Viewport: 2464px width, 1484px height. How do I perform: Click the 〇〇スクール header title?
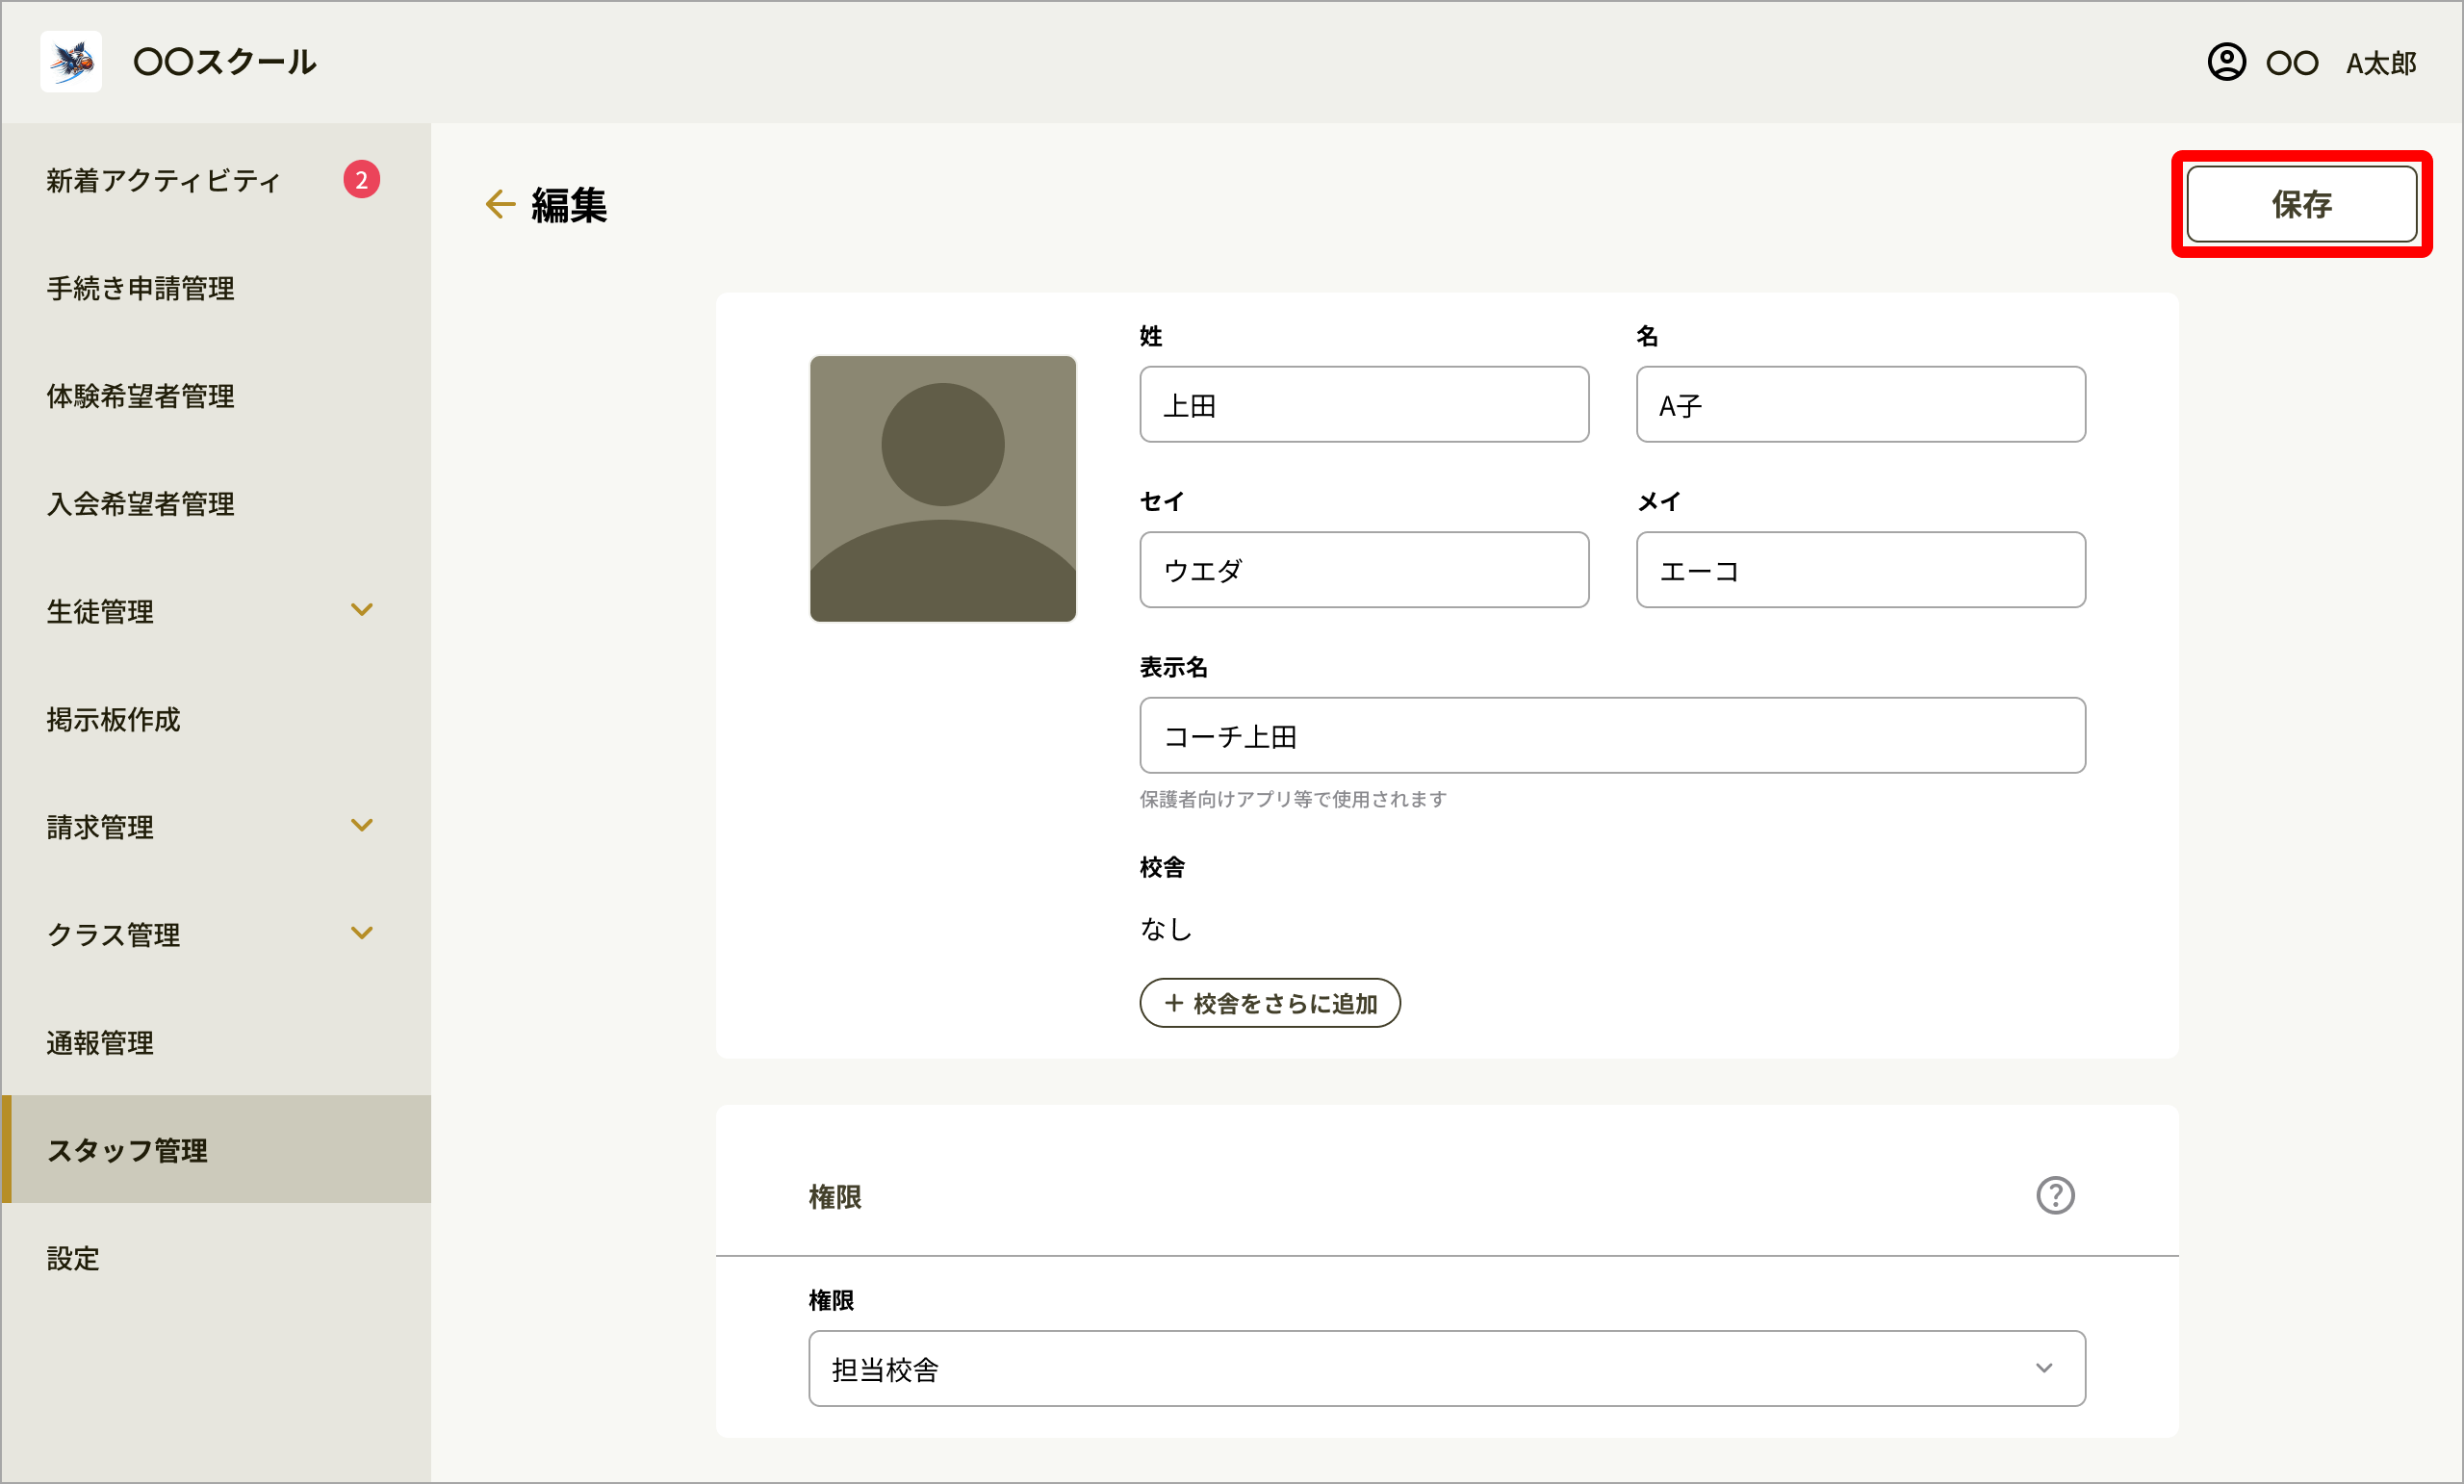click(x=225, y=62)
